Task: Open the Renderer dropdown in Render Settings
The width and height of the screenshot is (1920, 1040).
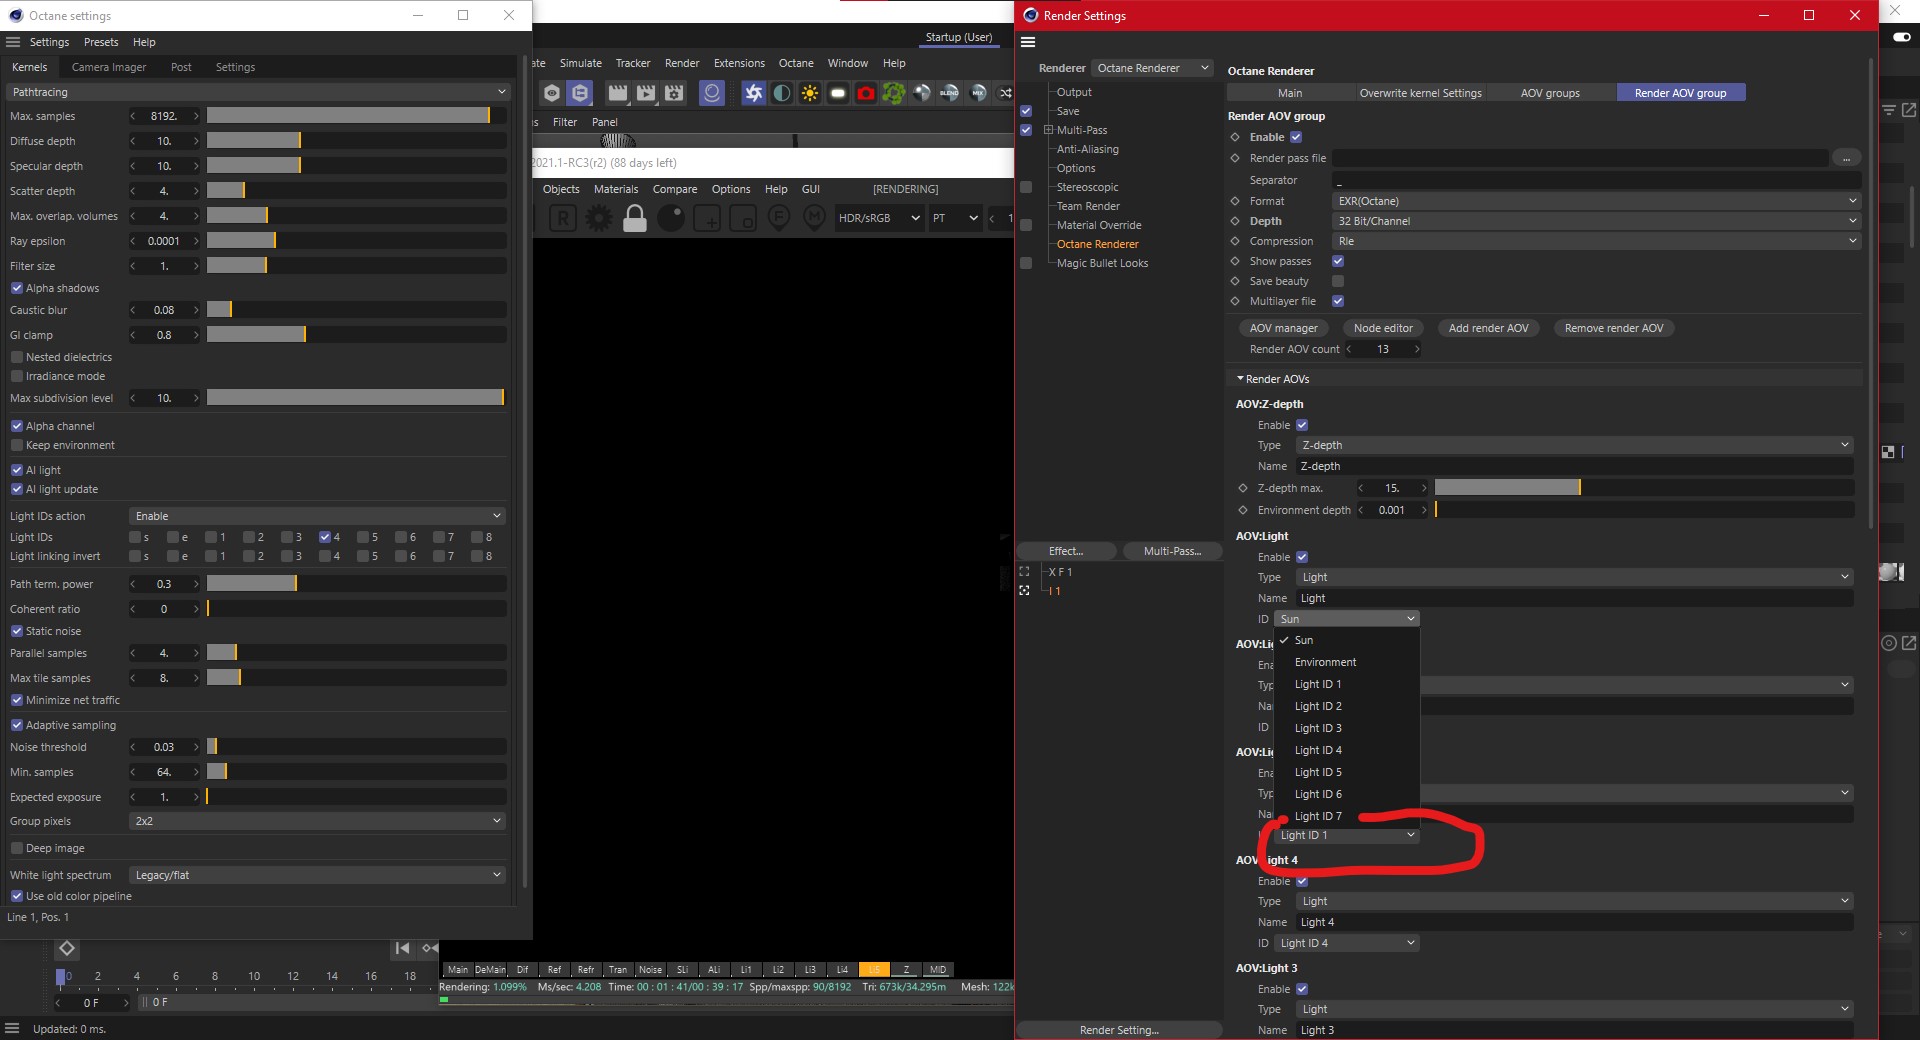Action: point(1153,68)
